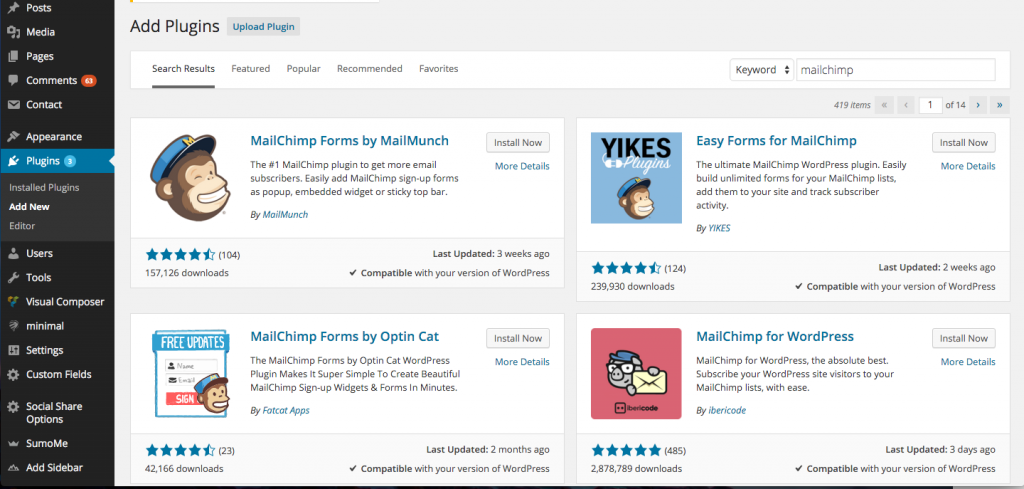Click the Appearance paintbrush icon

point(13,136)
